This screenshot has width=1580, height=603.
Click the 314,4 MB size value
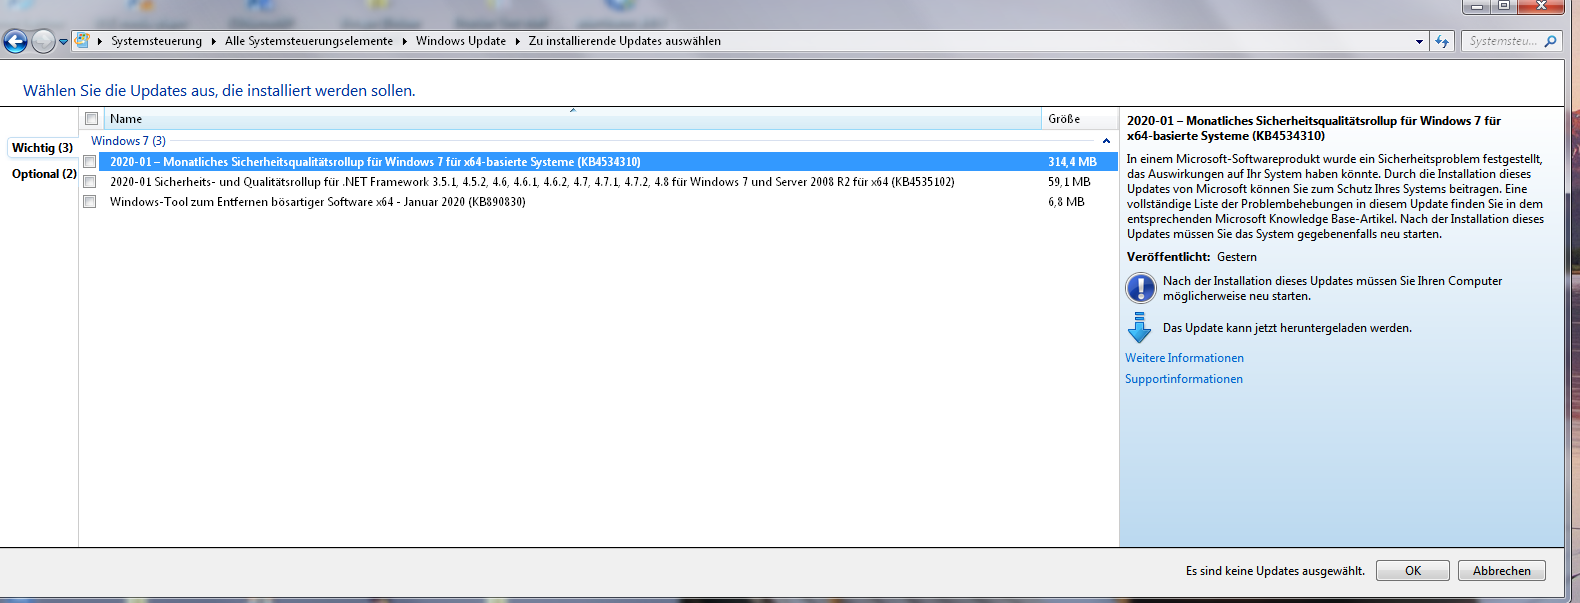pos(1072,162)
